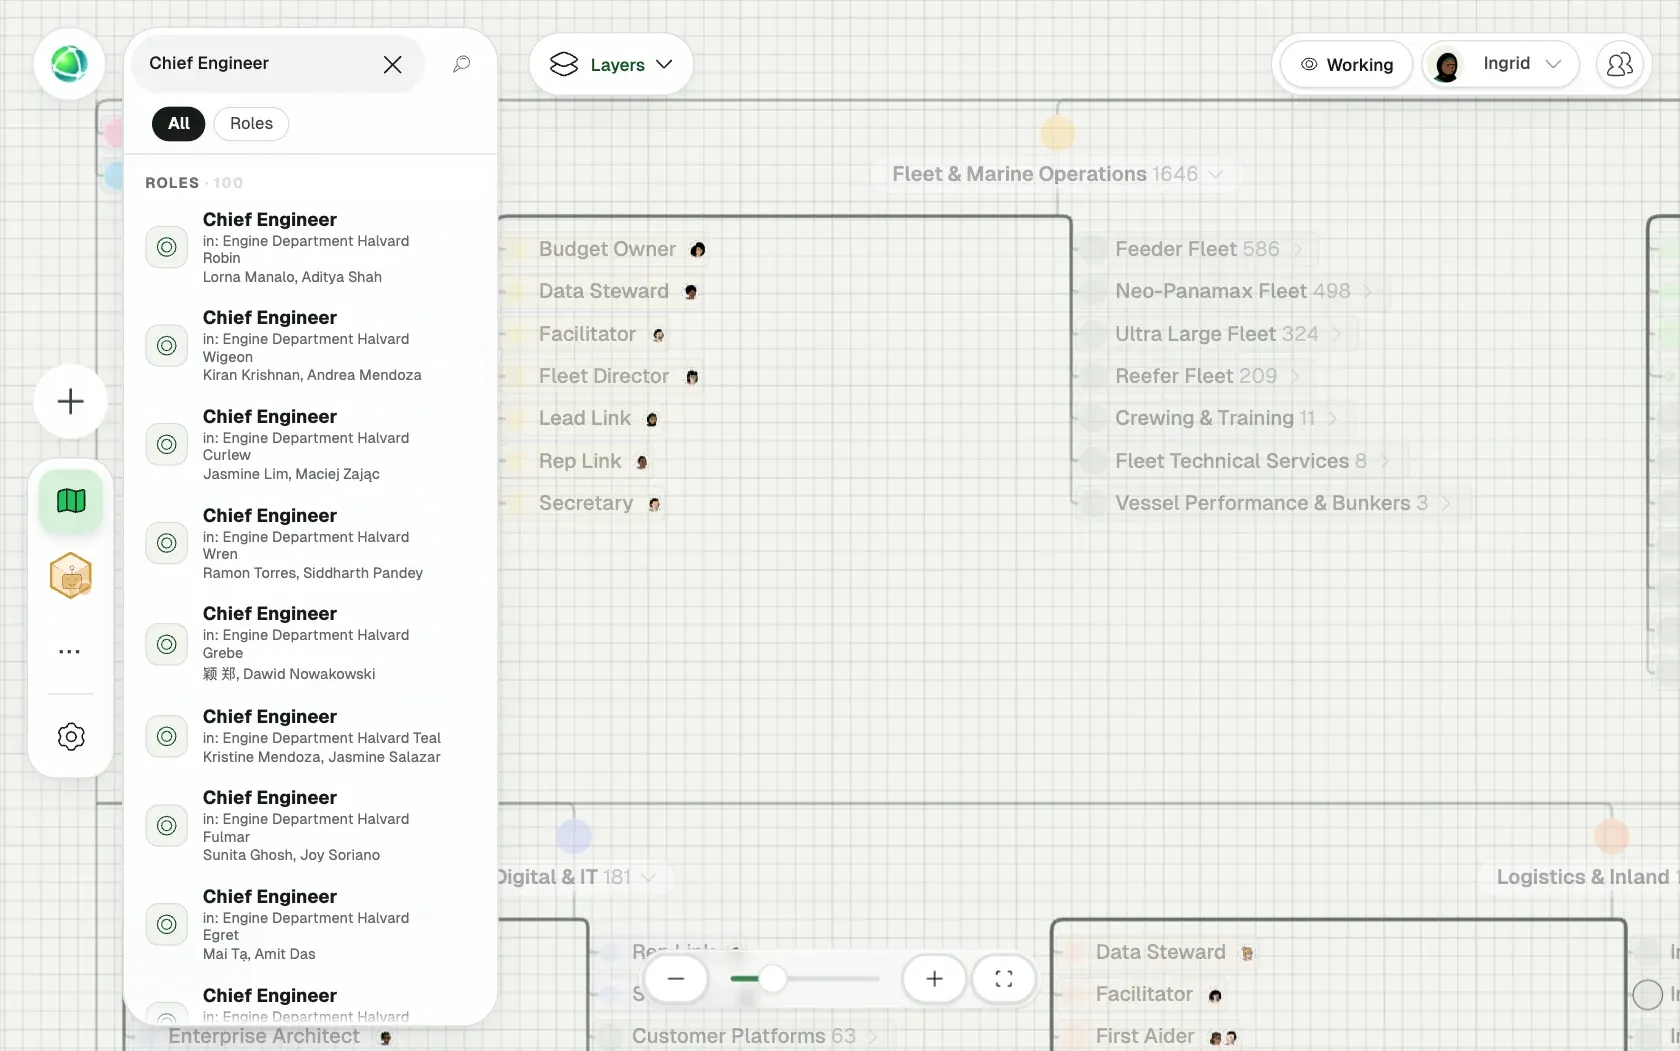Click the zoom out minus button
This screenshot has width=1680, height=1051.
pyautogui.click(x=676, y=979)
